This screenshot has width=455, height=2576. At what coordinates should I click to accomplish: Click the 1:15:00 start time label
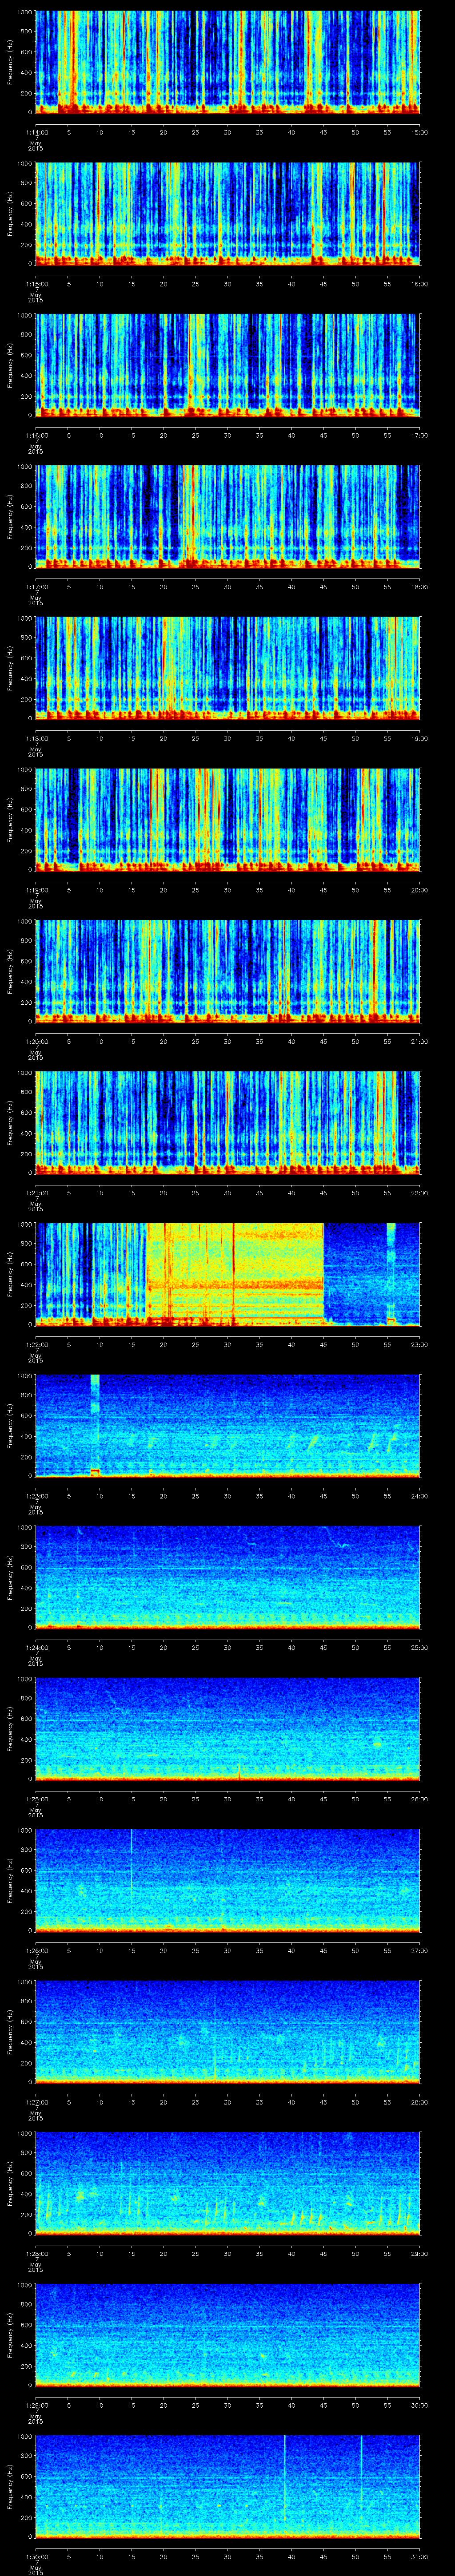pos(36,284)
